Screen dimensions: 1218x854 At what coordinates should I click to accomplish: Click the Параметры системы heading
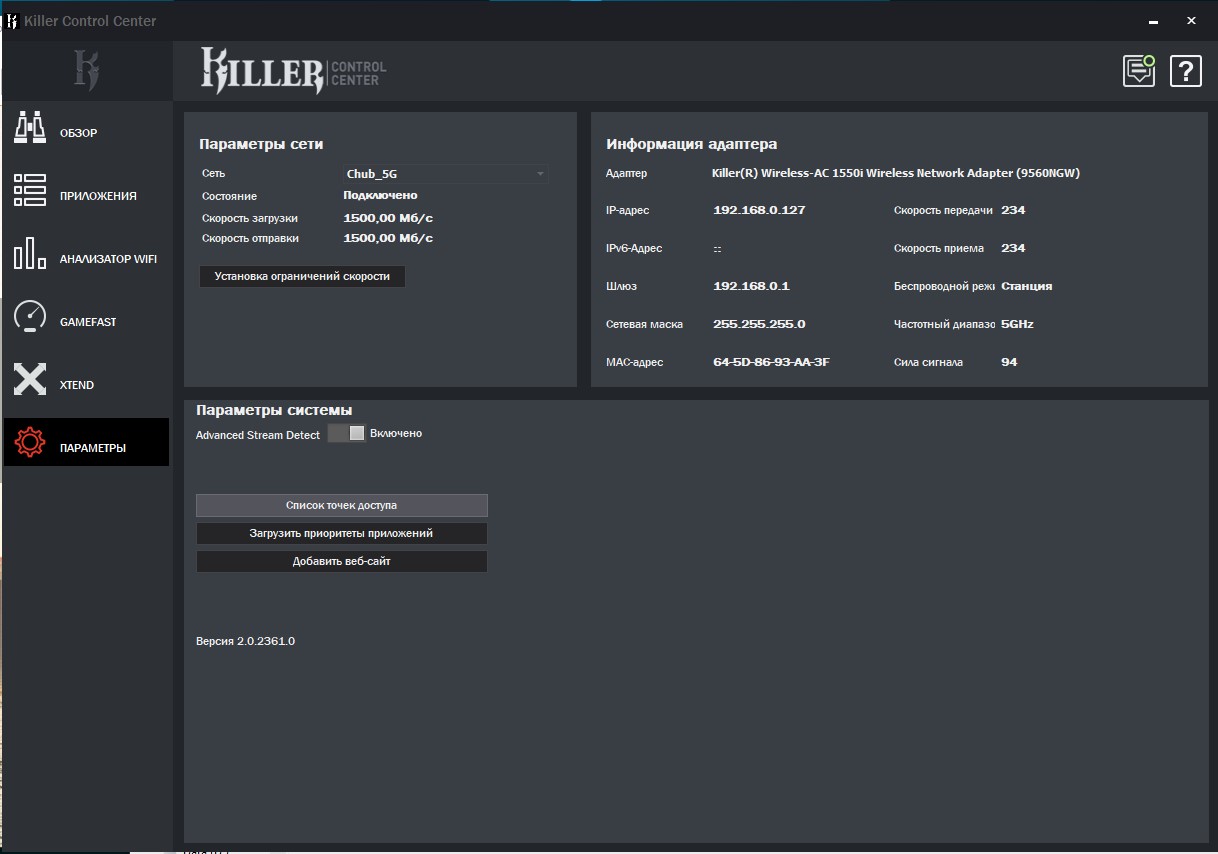pos(274,410)
